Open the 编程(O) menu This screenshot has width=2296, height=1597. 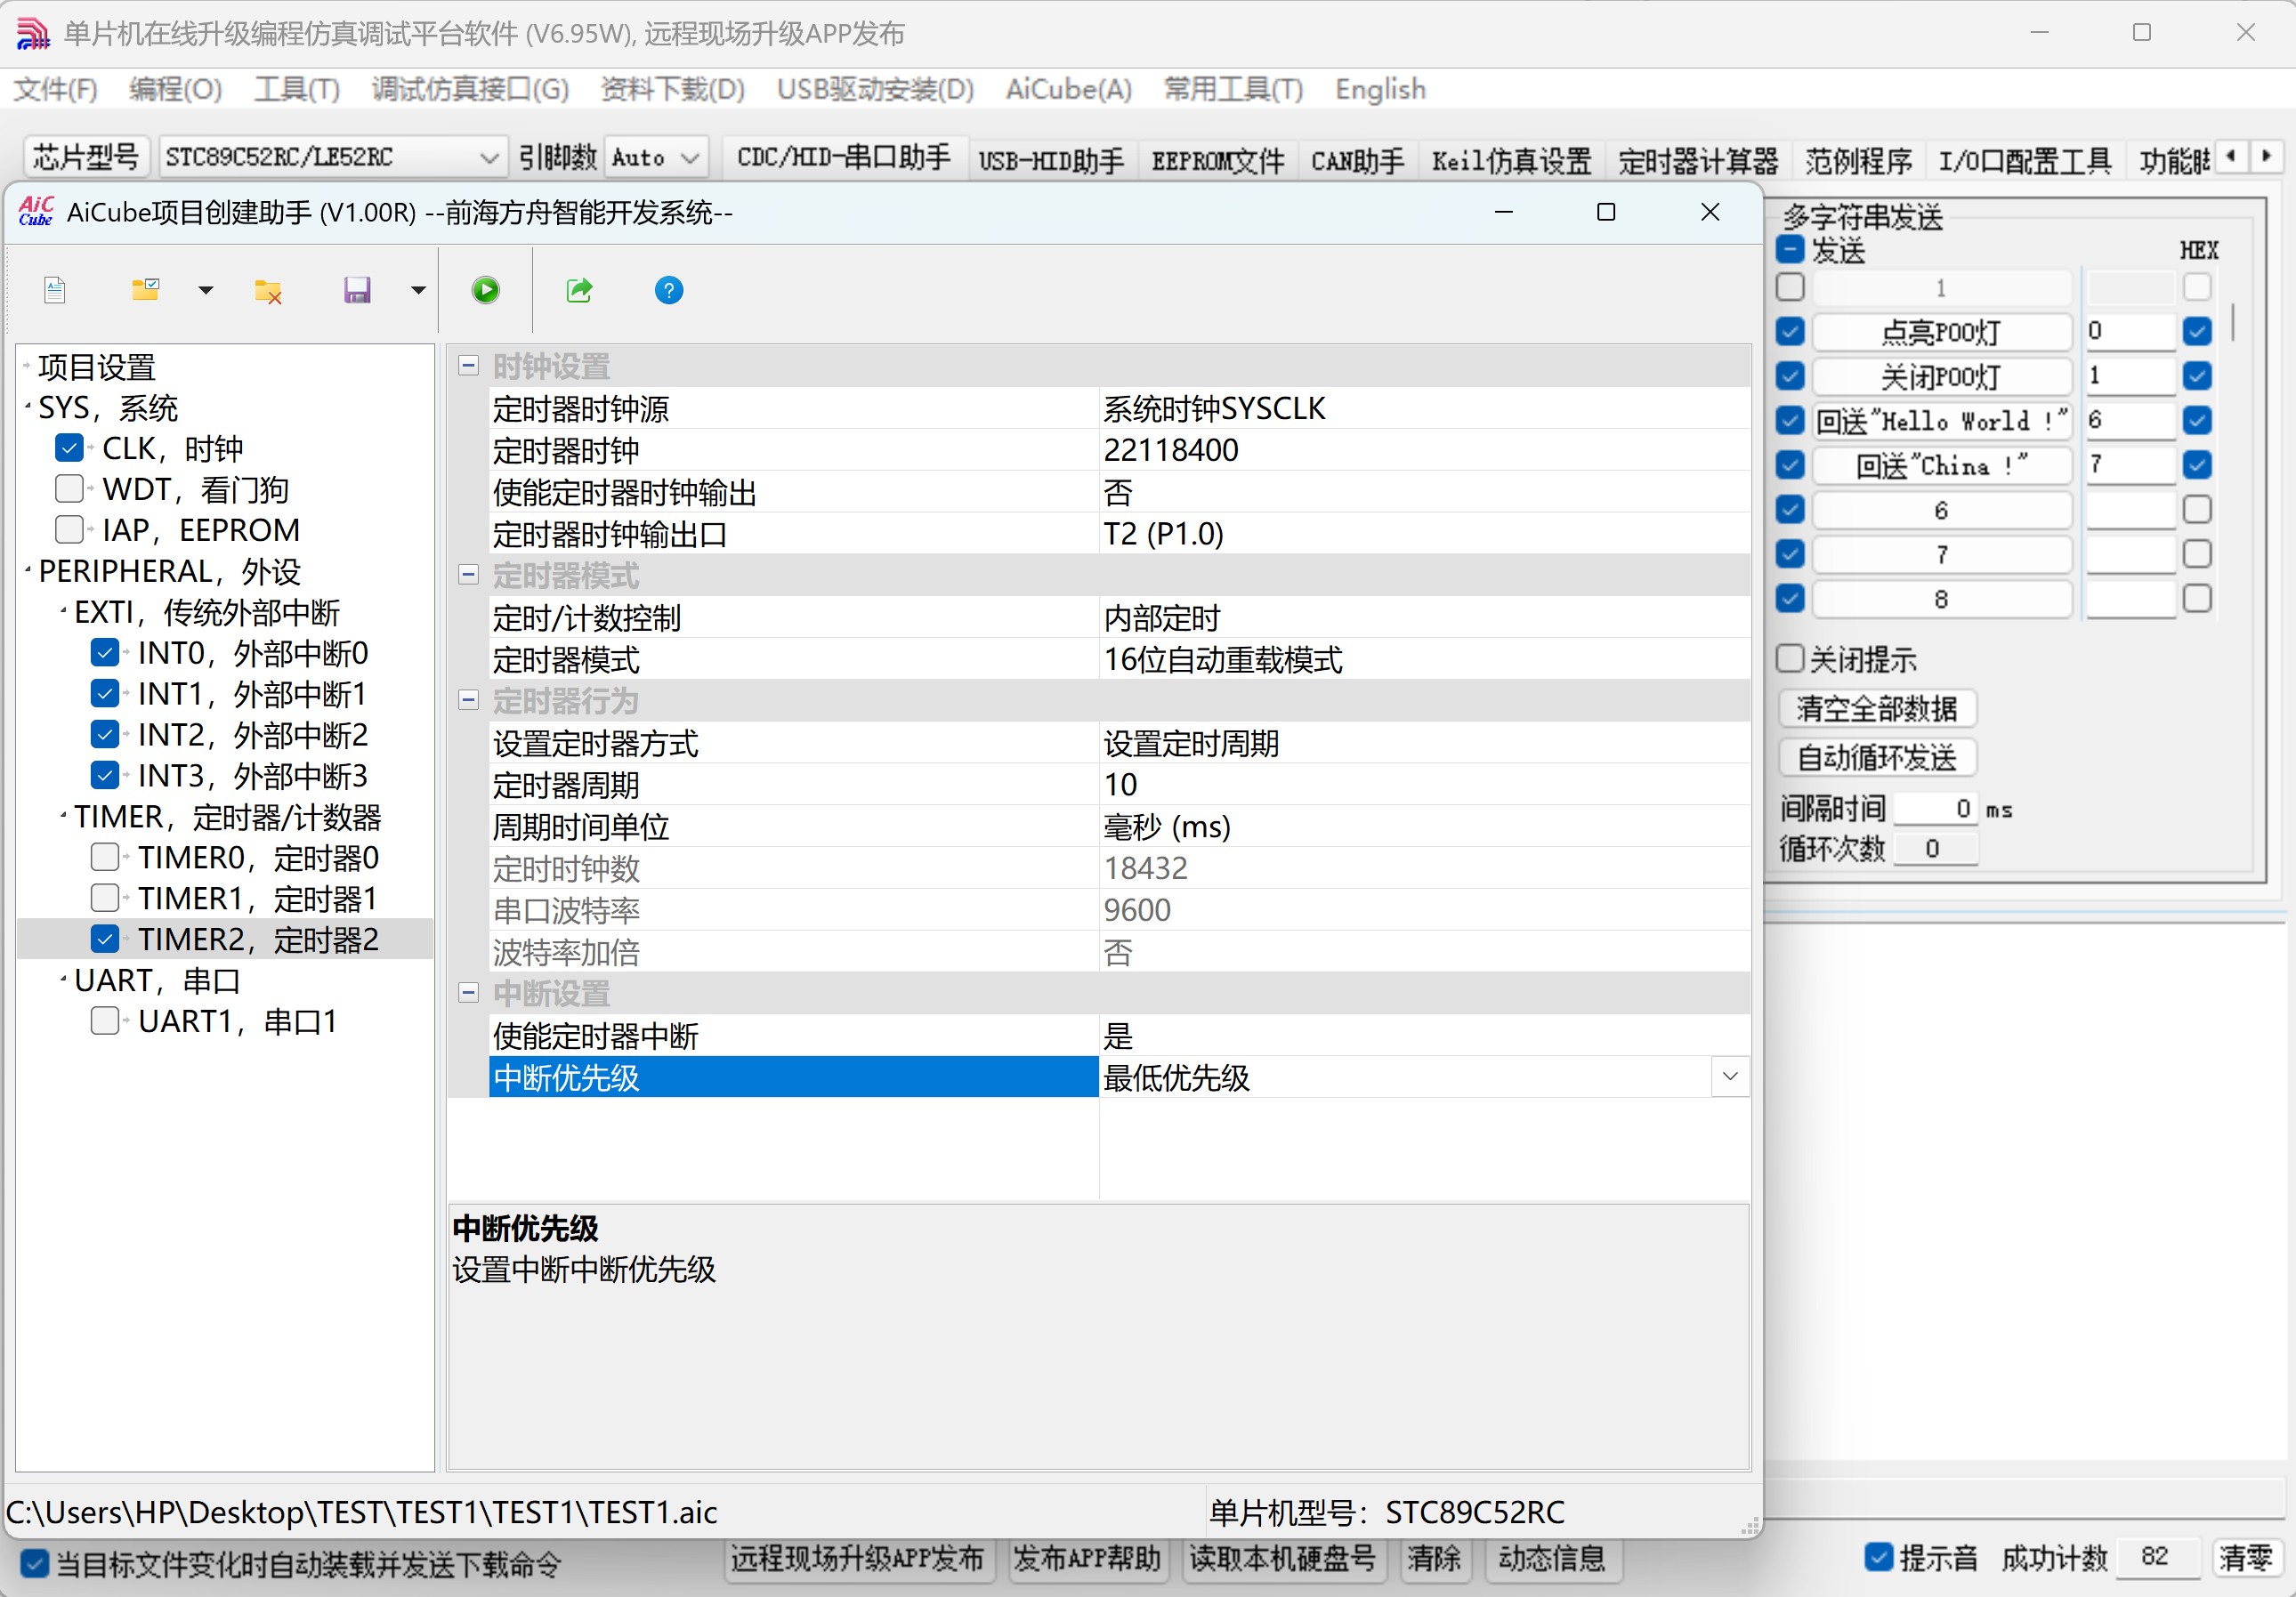(x=175, y=89)
